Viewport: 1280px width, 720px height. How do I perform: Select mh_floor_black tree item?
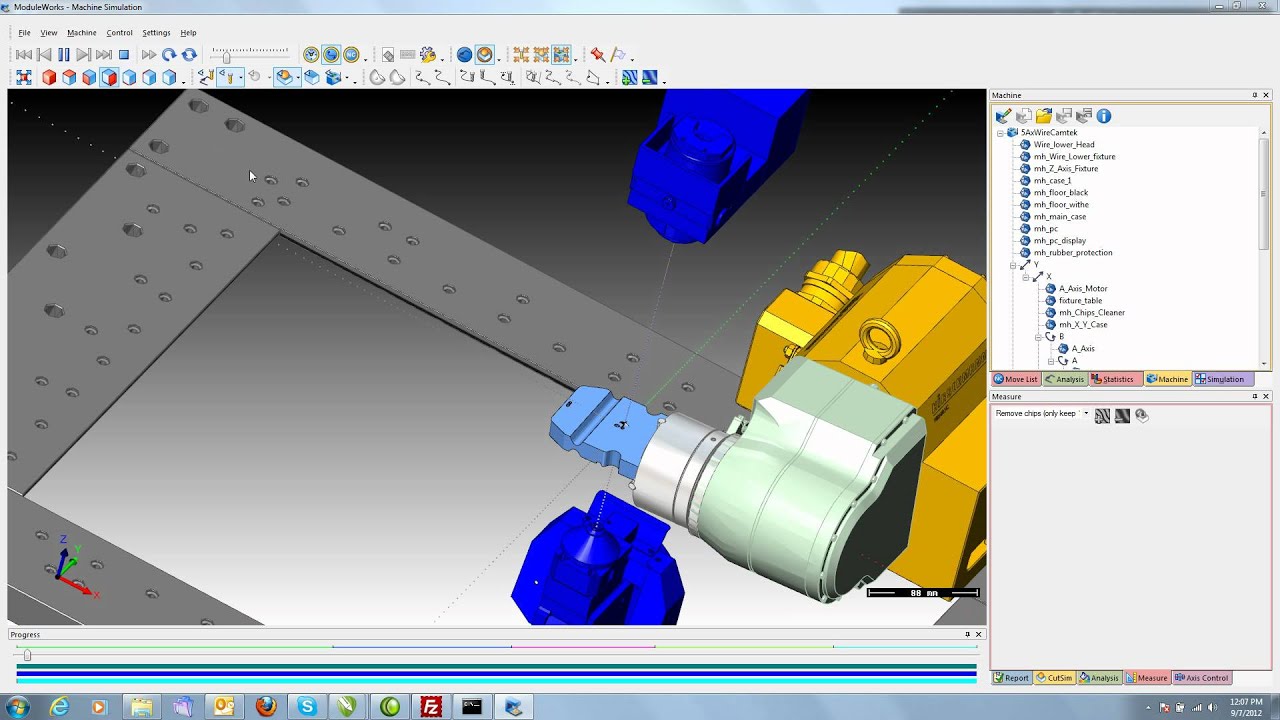(x=1061, y=193)
